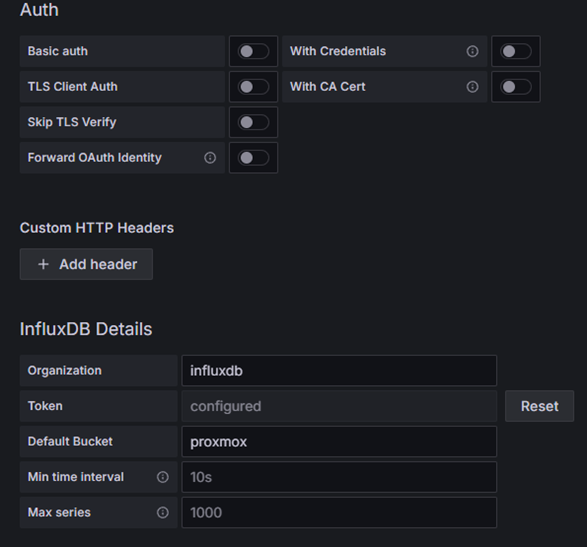Focus the Max series input
Image resolution: width=587 pixels, height=547 pixels.
coord(339,513)
